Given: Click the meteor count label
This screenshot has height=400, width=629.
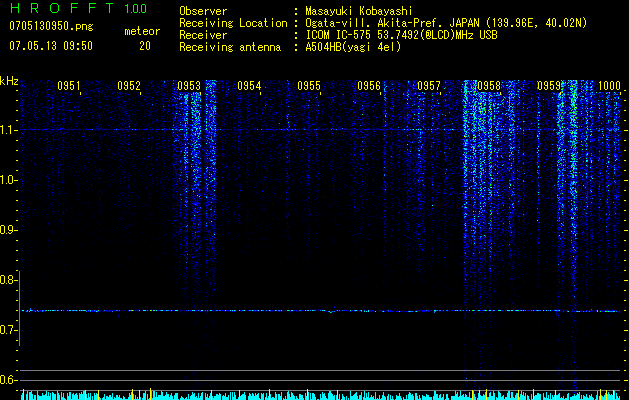Looking at the screenshot, I should tap(142, 31).
